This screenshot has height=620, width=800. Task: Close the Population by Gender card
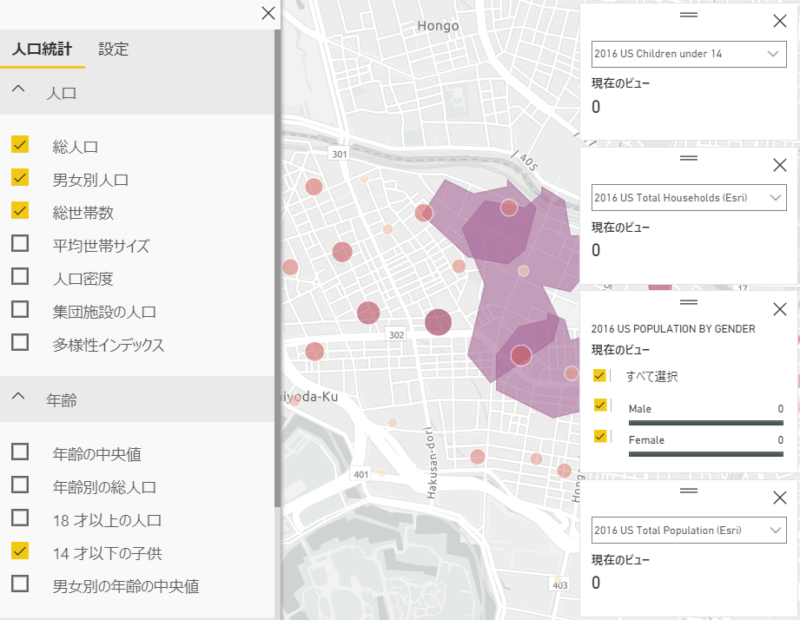pyautogui.click(x=780, y=309)
